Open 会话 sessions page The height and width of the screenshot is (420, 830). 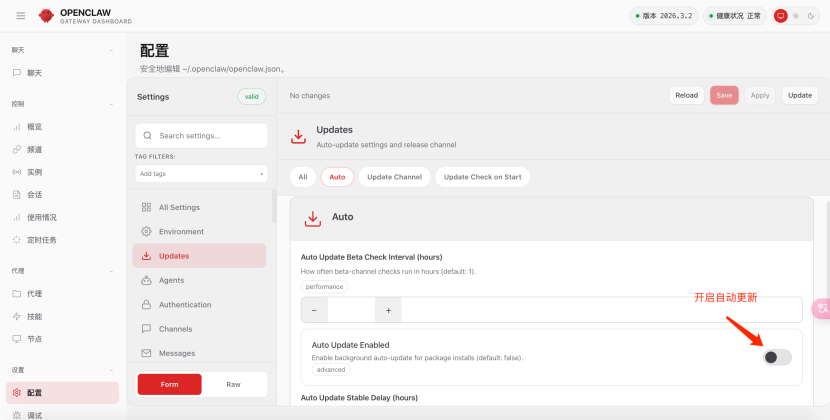pyautogui.click(x=62, y=195)
